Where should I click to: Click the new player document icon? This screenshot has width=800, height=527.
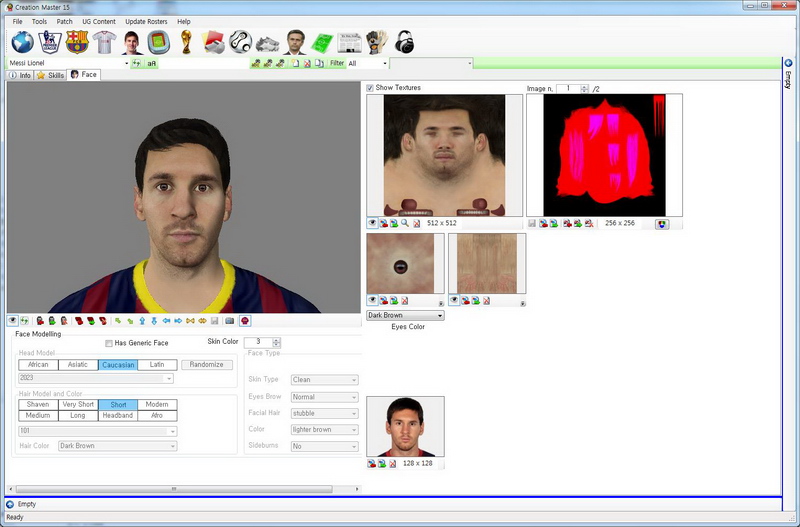pos(295,63)
